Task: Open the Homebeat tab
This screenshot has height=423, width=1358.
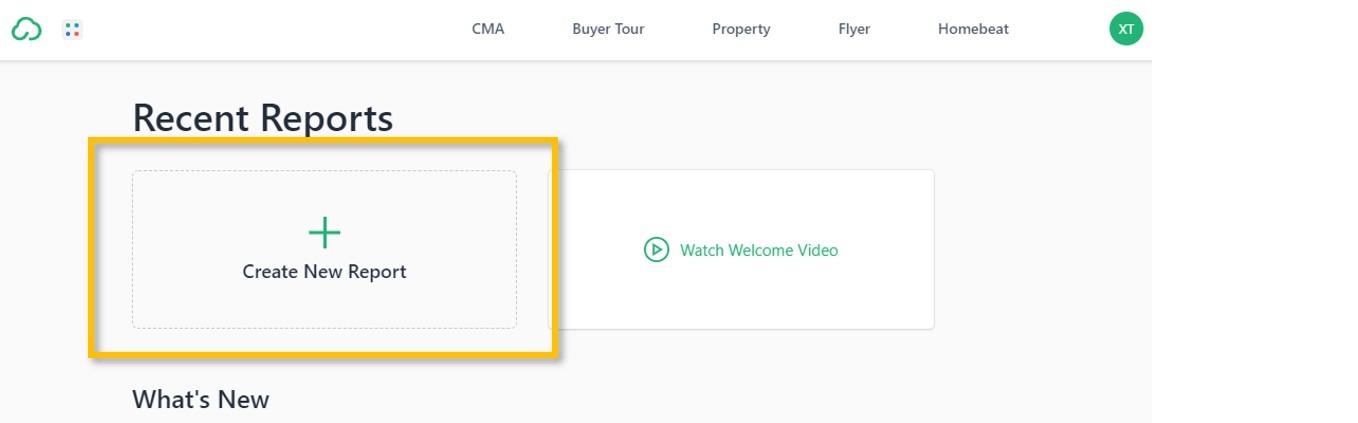Action: tap(973, 29)
